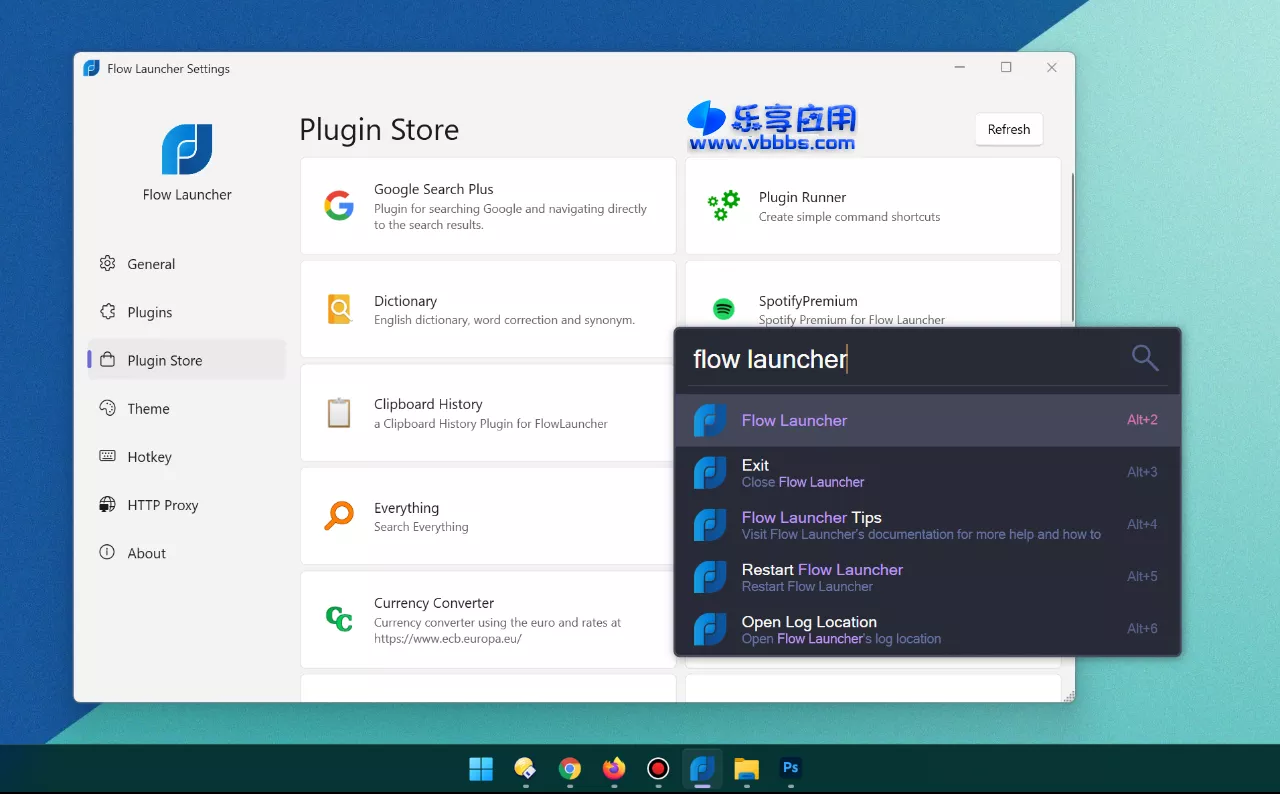This screenshot has width=1280, height=794.
Task: Click the Everything plugin's magnifier icon
Action: click(339, 516)
